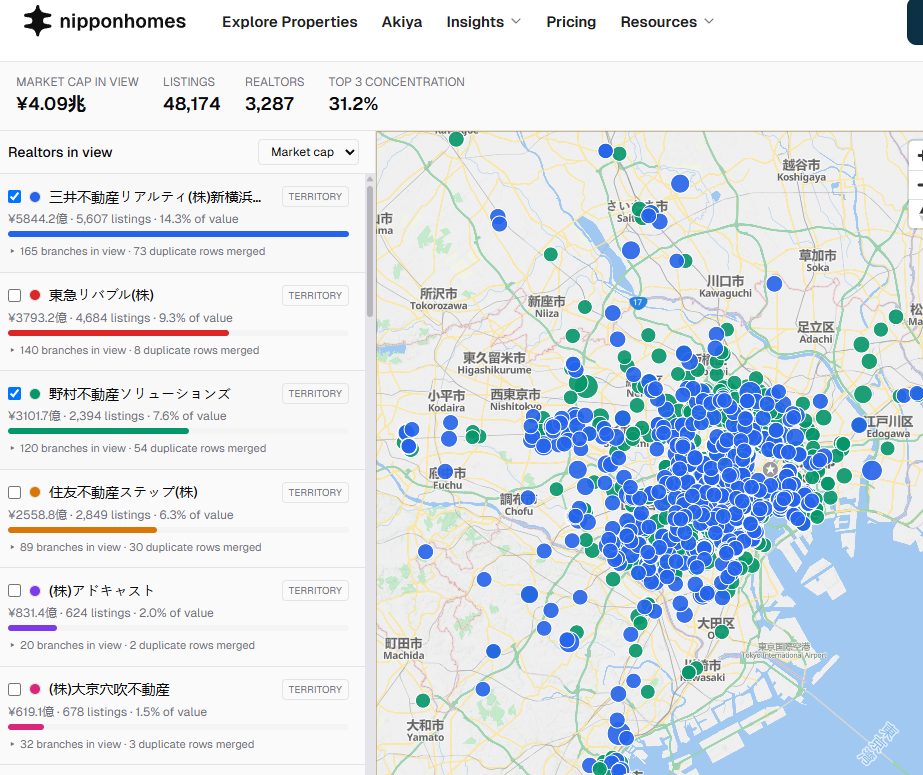This screenshot has width=923, height=775.
Task: Click the purple color dot for アドキャスト
Action: pos(35,591)
